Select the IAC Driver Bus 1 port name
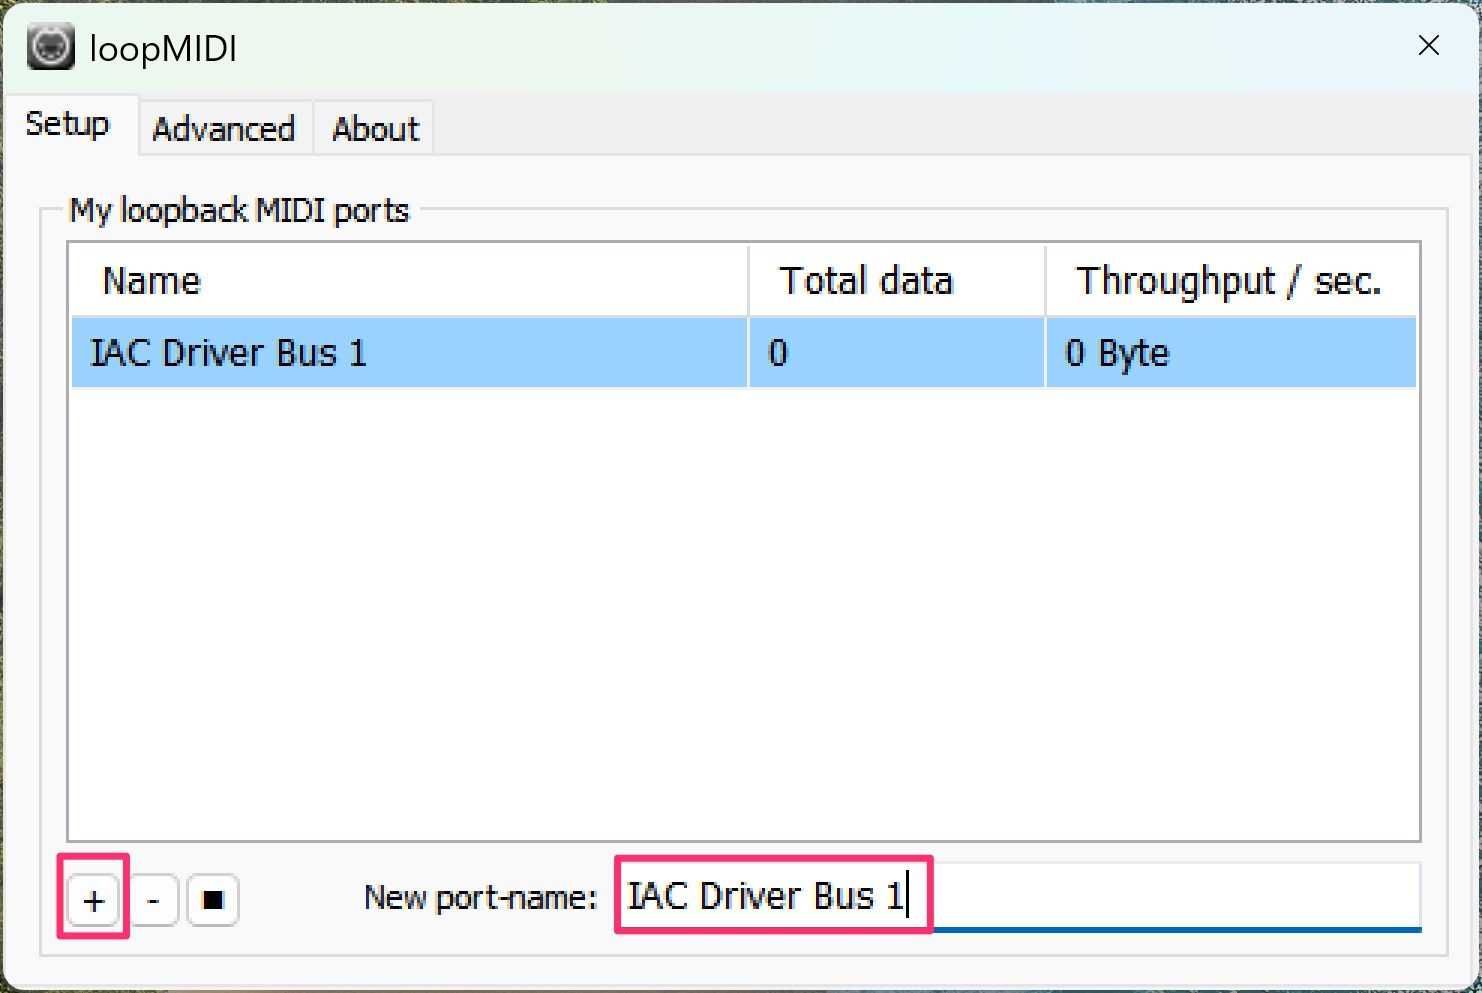 pos(229,353)
